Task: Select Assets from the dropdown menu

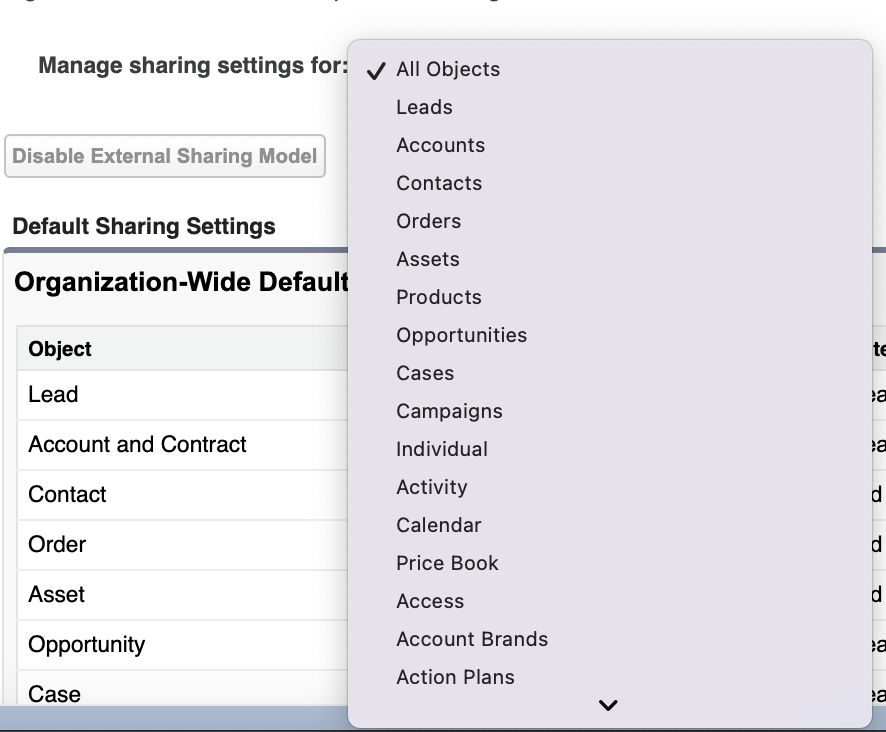Action: 427,259
